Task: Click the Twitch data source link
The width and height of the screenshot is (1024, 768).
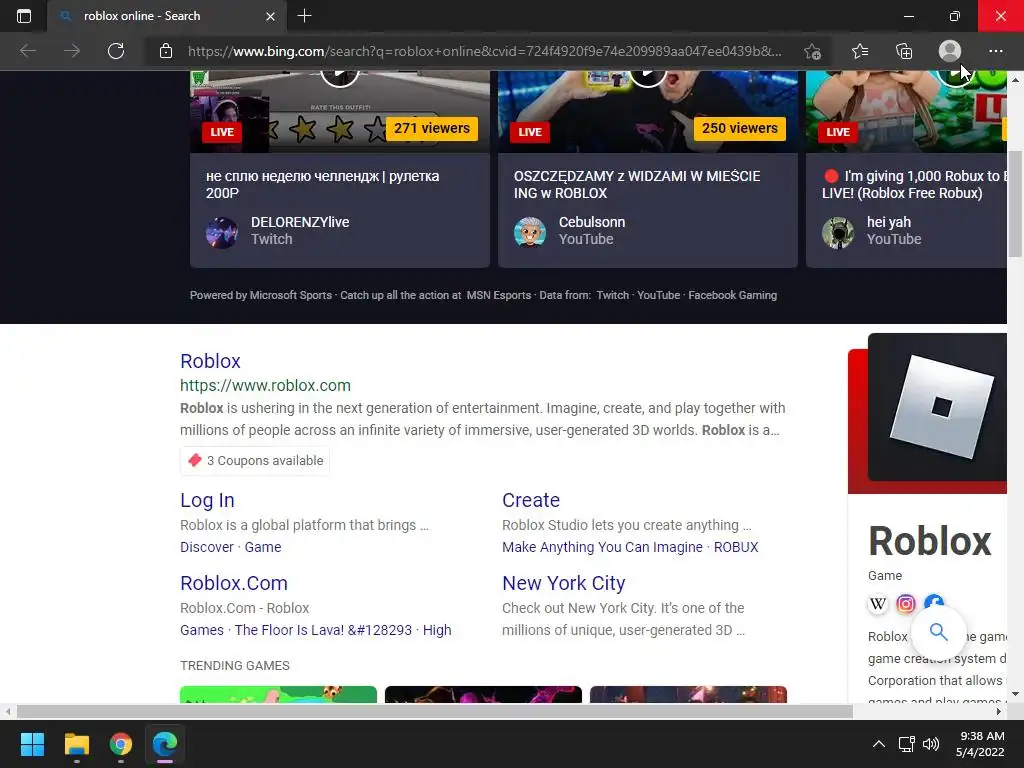Action: (613, 295)
